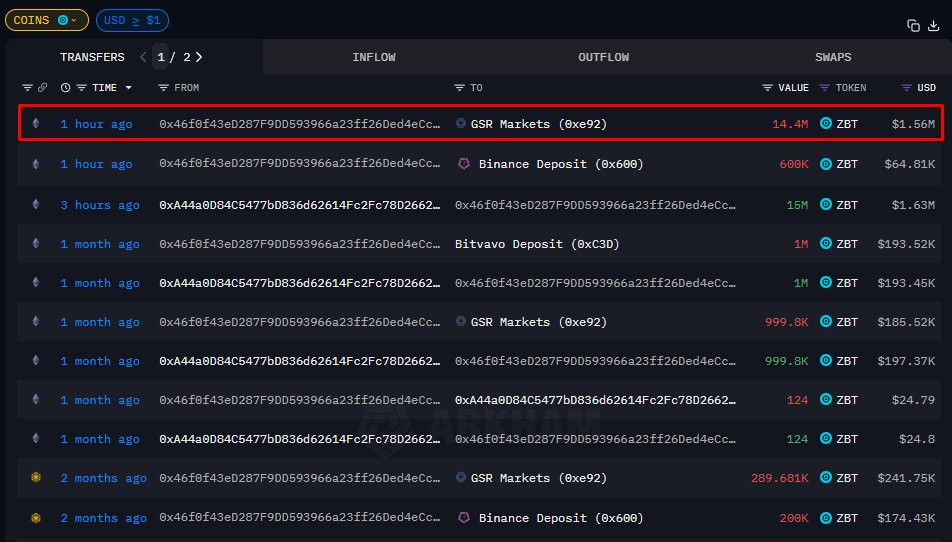Click the USD amount $174.43K
952x542 pixels.
(x=906, y=518)
